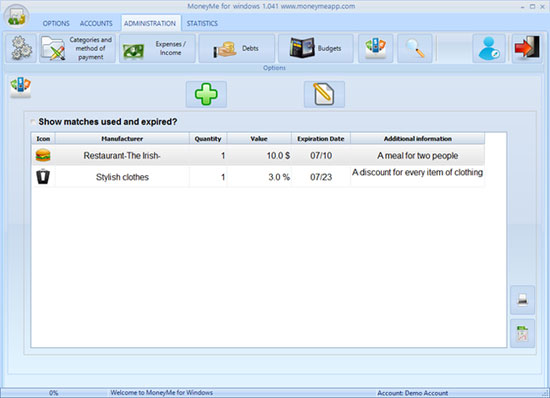Open the settings gears icon
550x398 pixels.
[21, 48]
